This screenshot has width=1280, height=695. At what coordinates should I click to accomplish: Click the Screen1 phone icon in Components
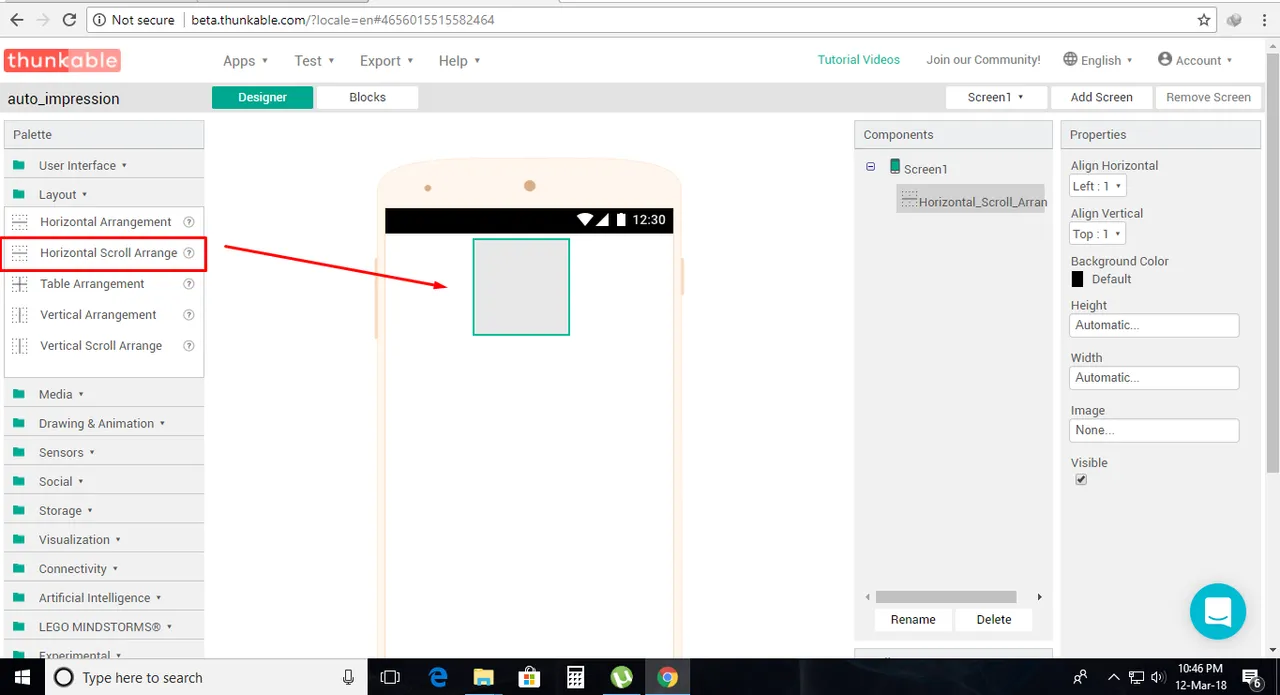click(x=895, y=167)
